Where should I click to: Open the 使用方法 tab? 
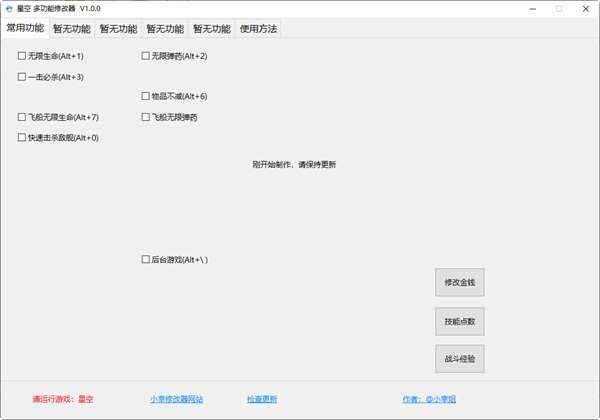(258, 29)
